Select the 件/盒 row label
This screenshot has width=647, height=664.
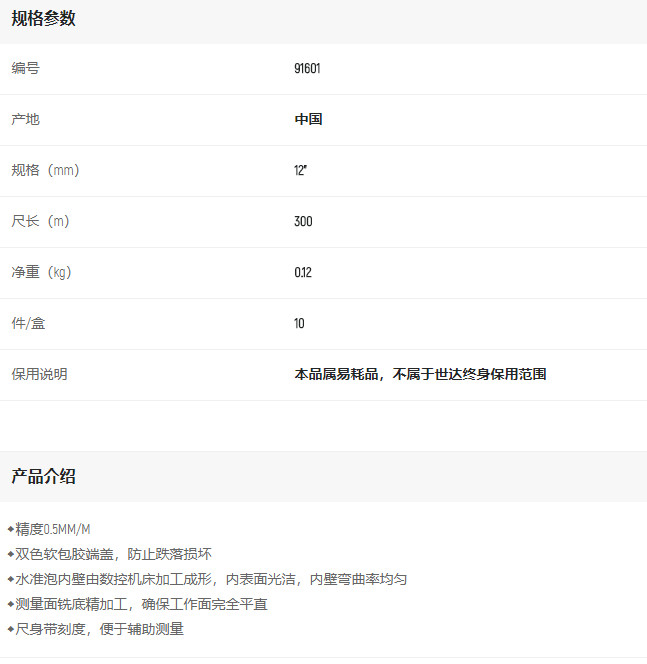coord(28,323)
